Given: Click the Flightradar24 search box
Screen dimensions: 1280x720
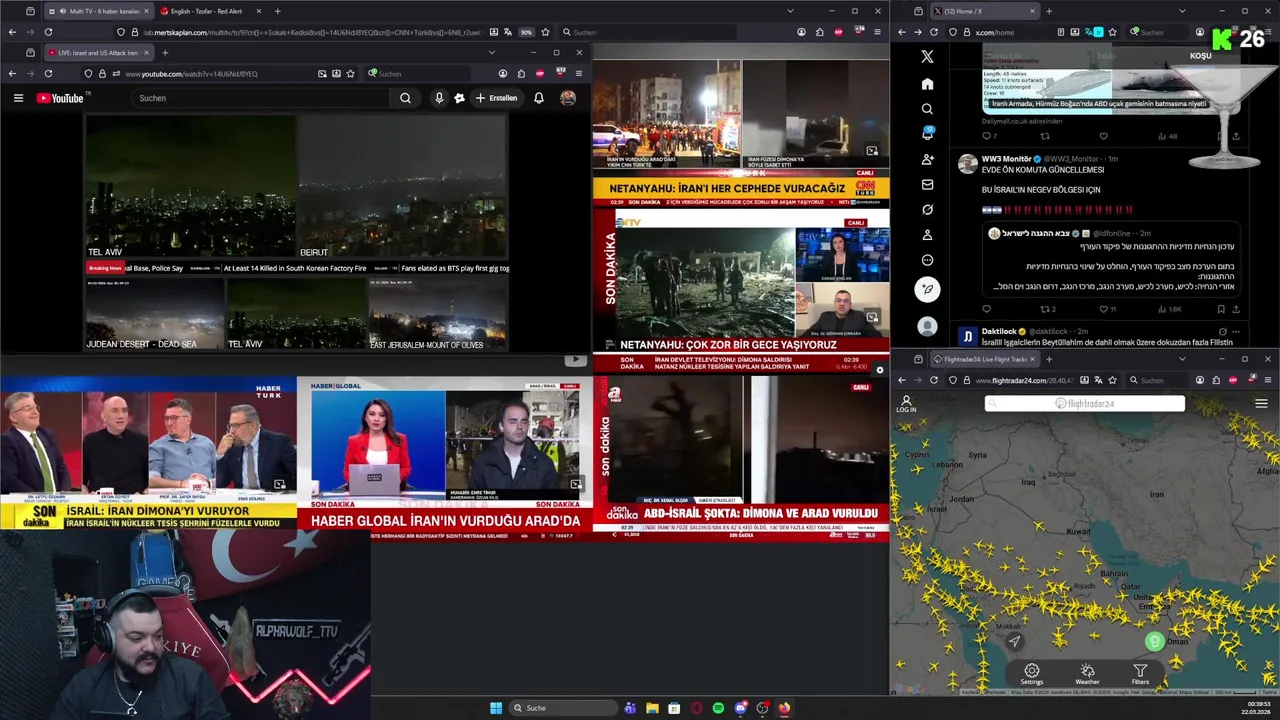Looking at the screenshot, I should (x=1085, y=403).
